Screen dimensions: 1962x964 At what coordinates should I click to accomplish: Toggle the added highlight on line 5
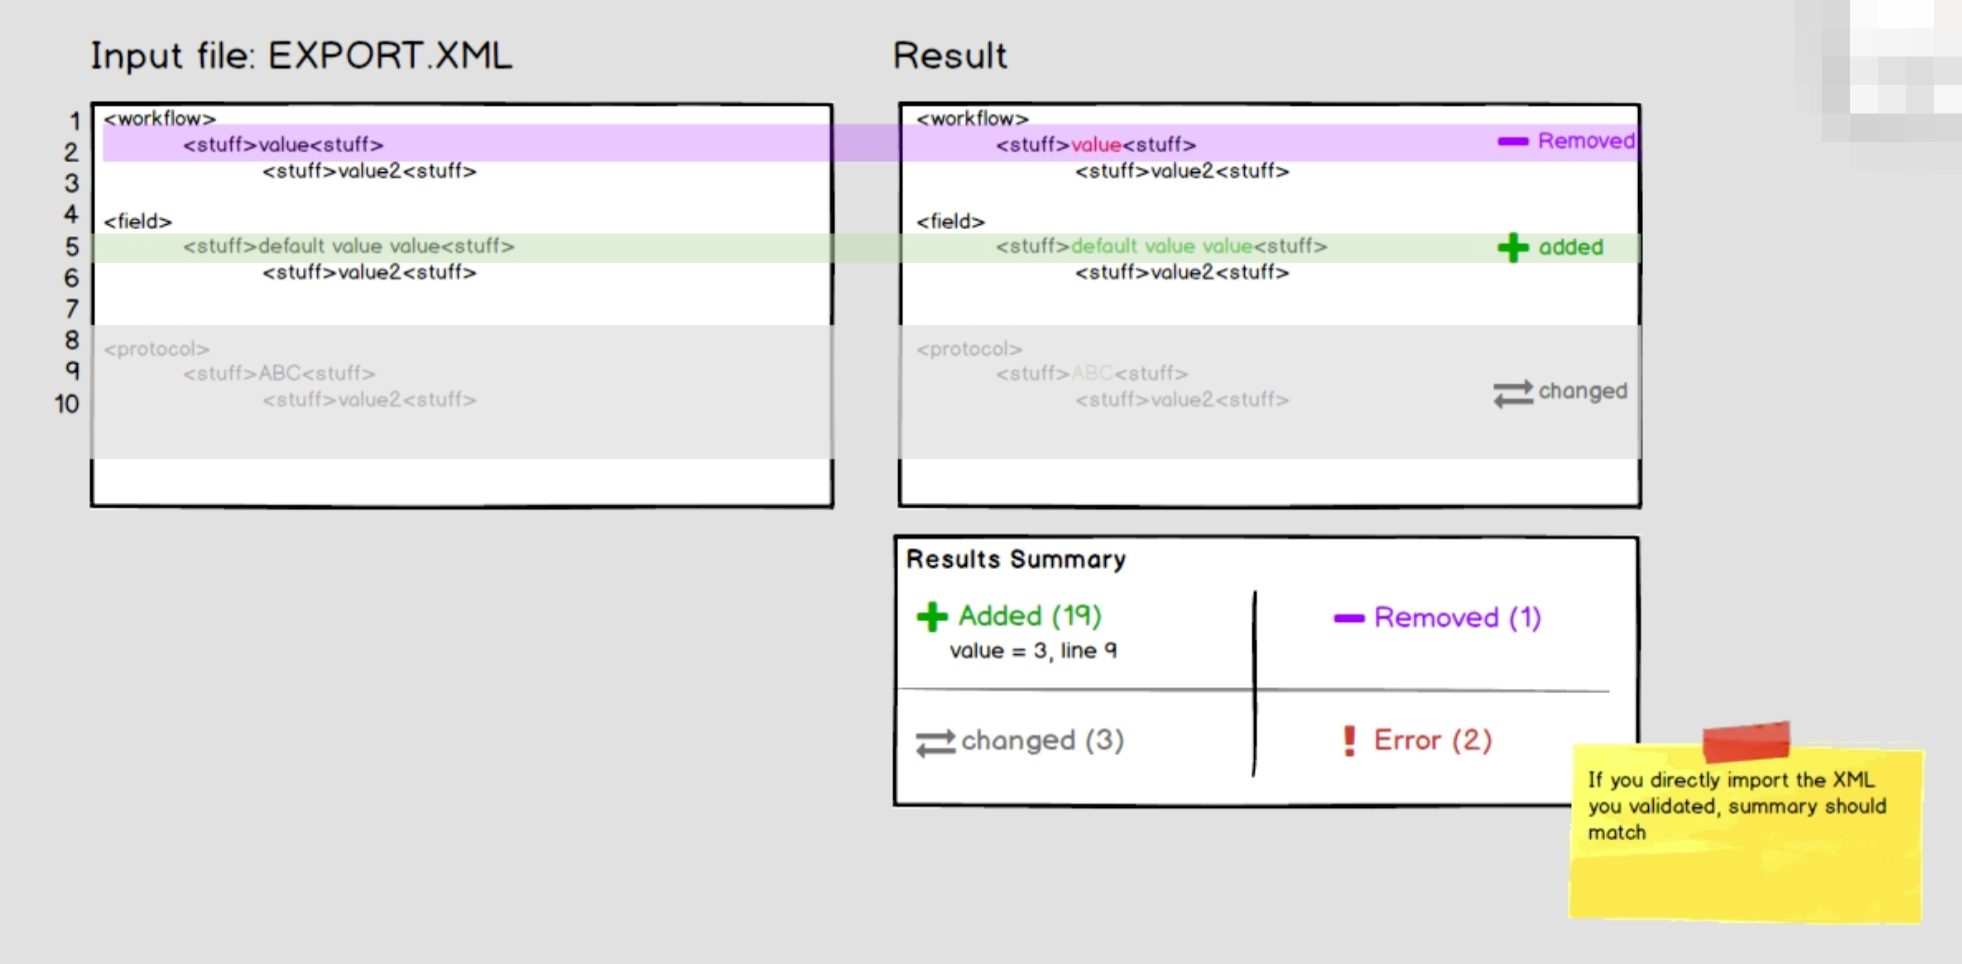pyautogui.click(x=400, y=246)
